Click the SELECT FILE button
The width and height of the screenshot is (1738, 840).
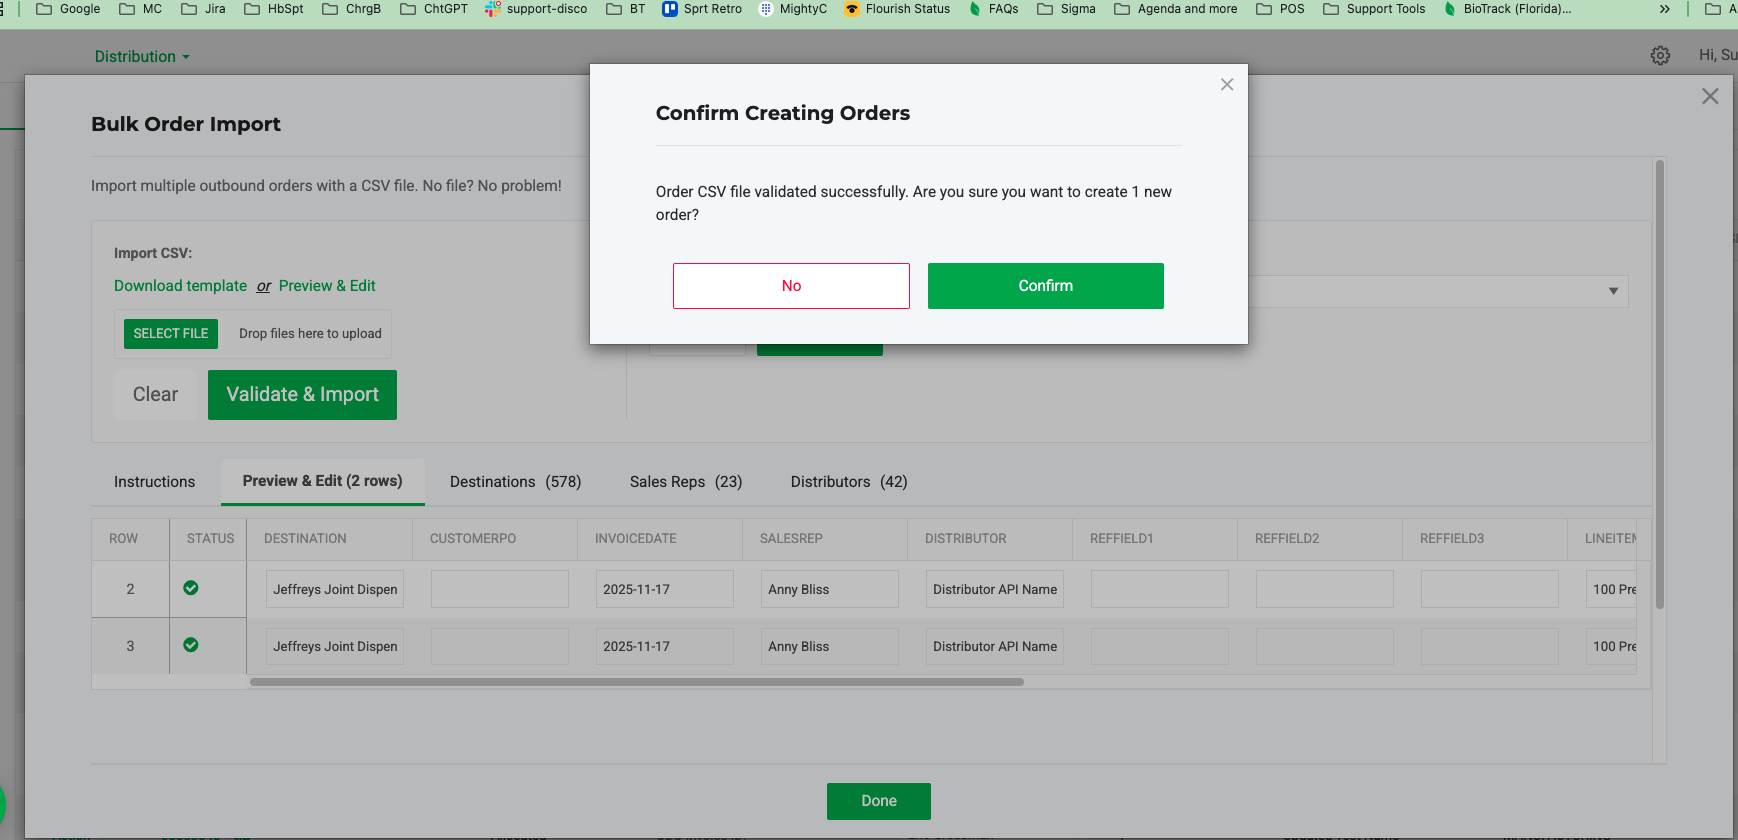[x=171, y=334]
